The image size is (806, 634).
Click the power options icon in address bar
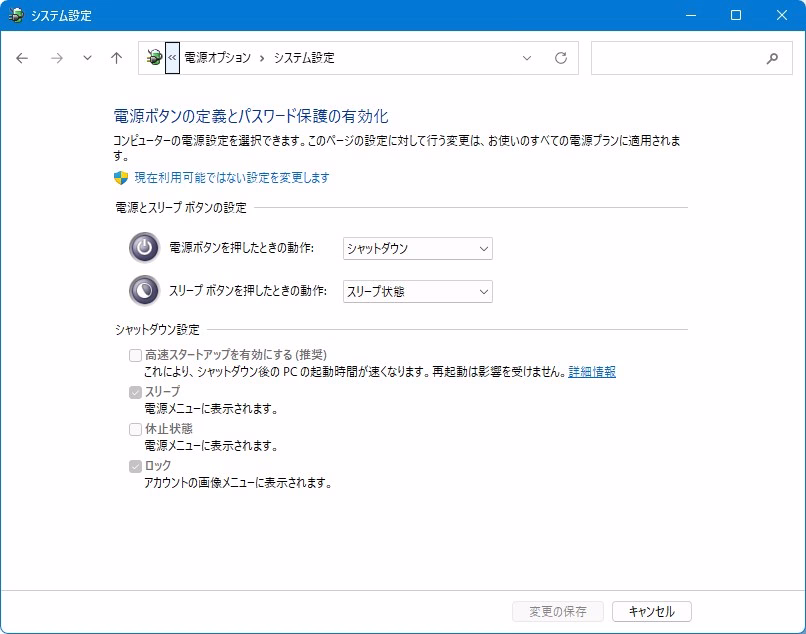pyautogui.click(x=153, y=58)
